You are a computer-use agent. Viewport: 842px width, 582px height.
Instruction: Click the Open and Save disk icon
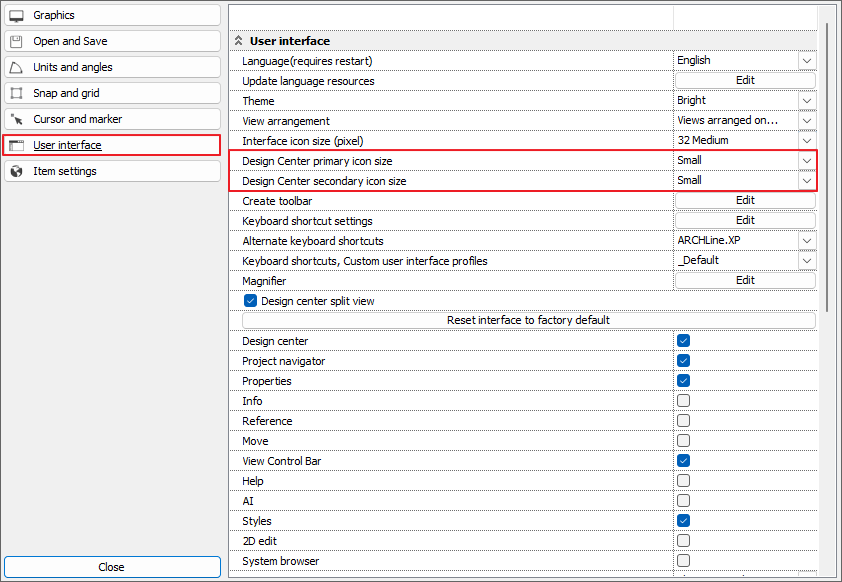pyautogui.click(x=17, y=41)
